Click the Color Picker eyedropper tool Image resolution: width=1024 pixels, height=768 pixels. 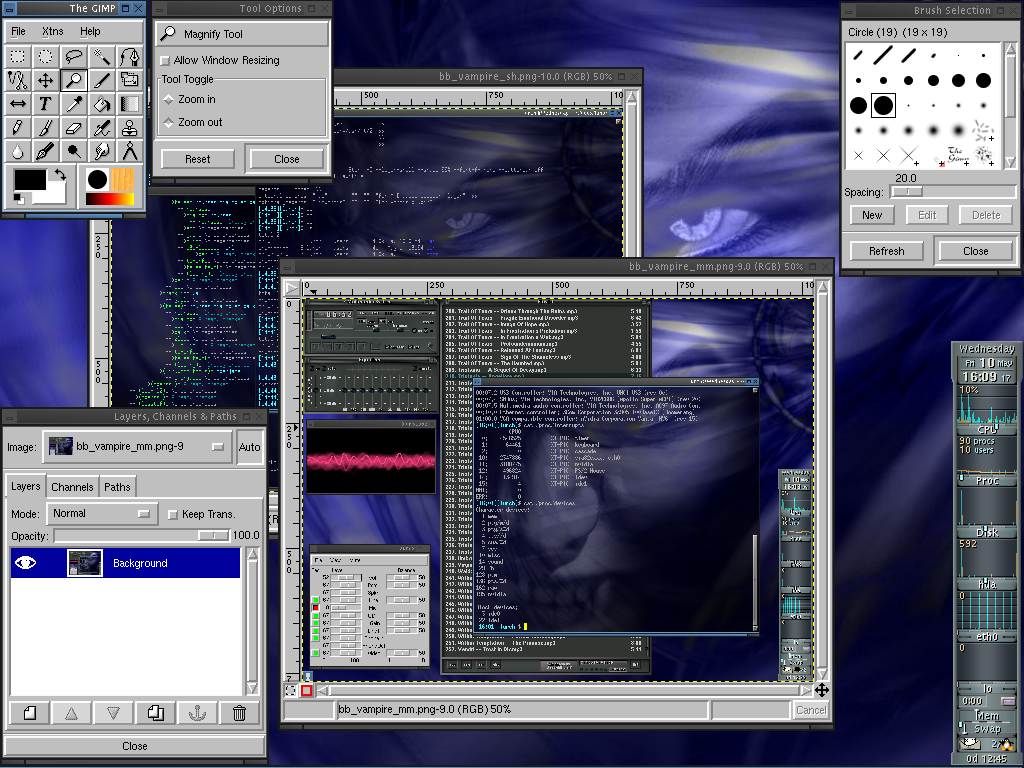coord(73,104)
